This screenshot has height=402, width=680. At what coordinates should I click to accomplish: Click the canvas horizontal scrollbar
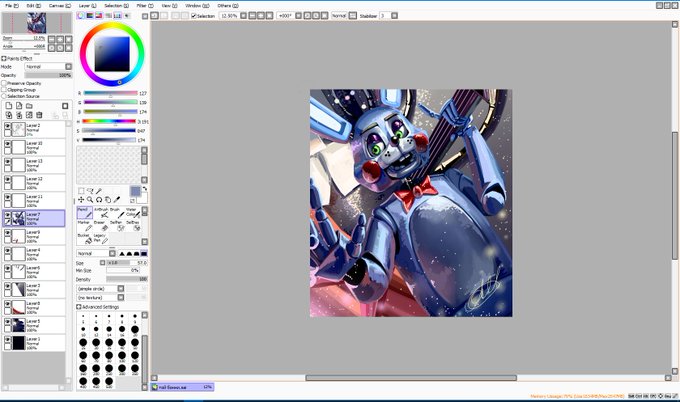coord(411,378)
